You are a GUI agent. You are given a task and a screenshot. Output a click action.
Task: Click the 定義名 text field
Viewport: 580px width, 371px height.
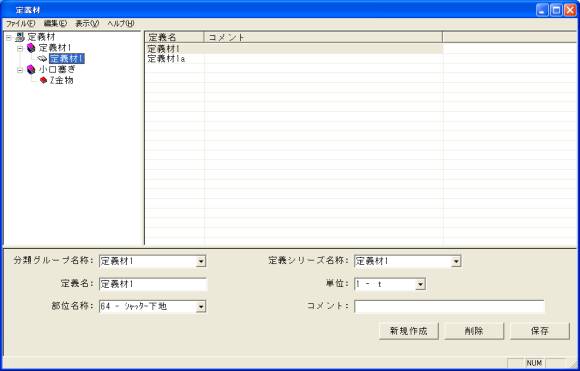(x=153, y=284)
